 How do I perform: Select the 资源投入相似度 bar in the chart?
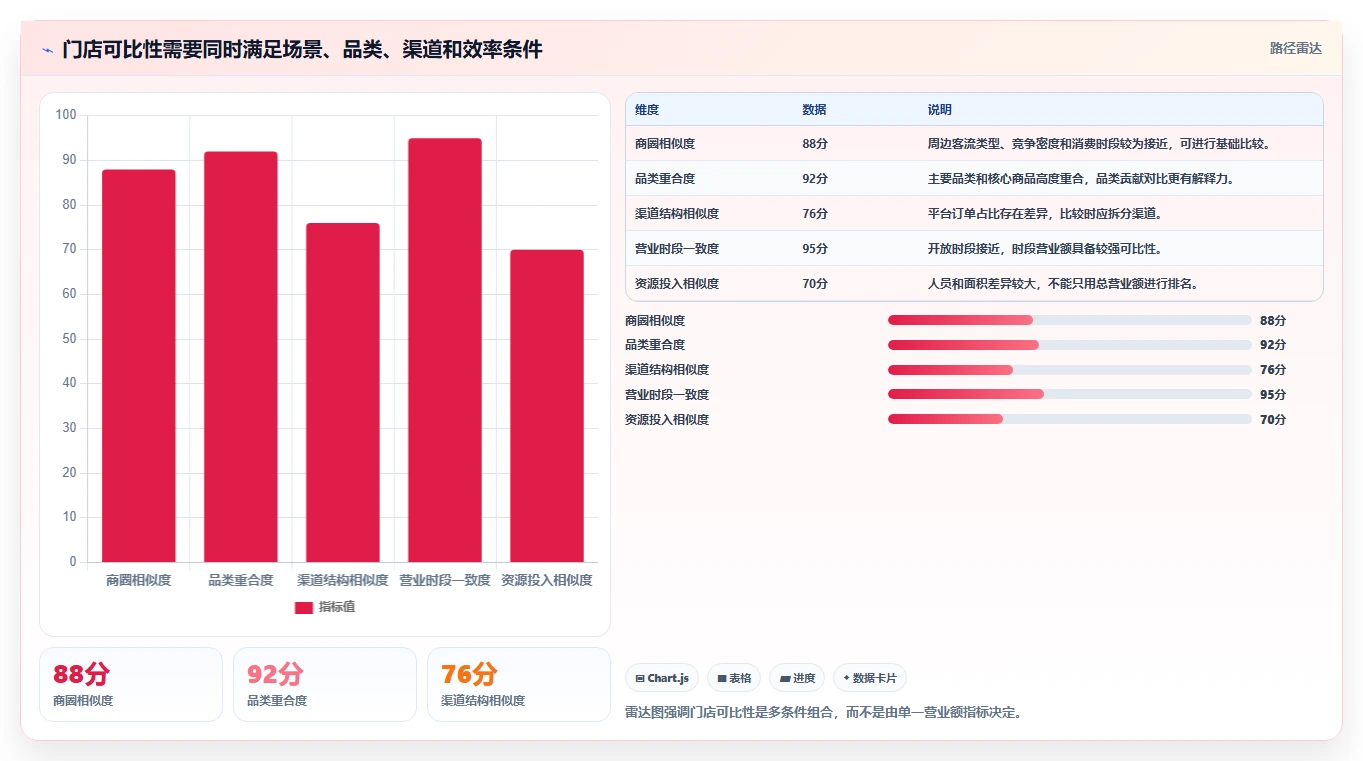tap(547, 406)
